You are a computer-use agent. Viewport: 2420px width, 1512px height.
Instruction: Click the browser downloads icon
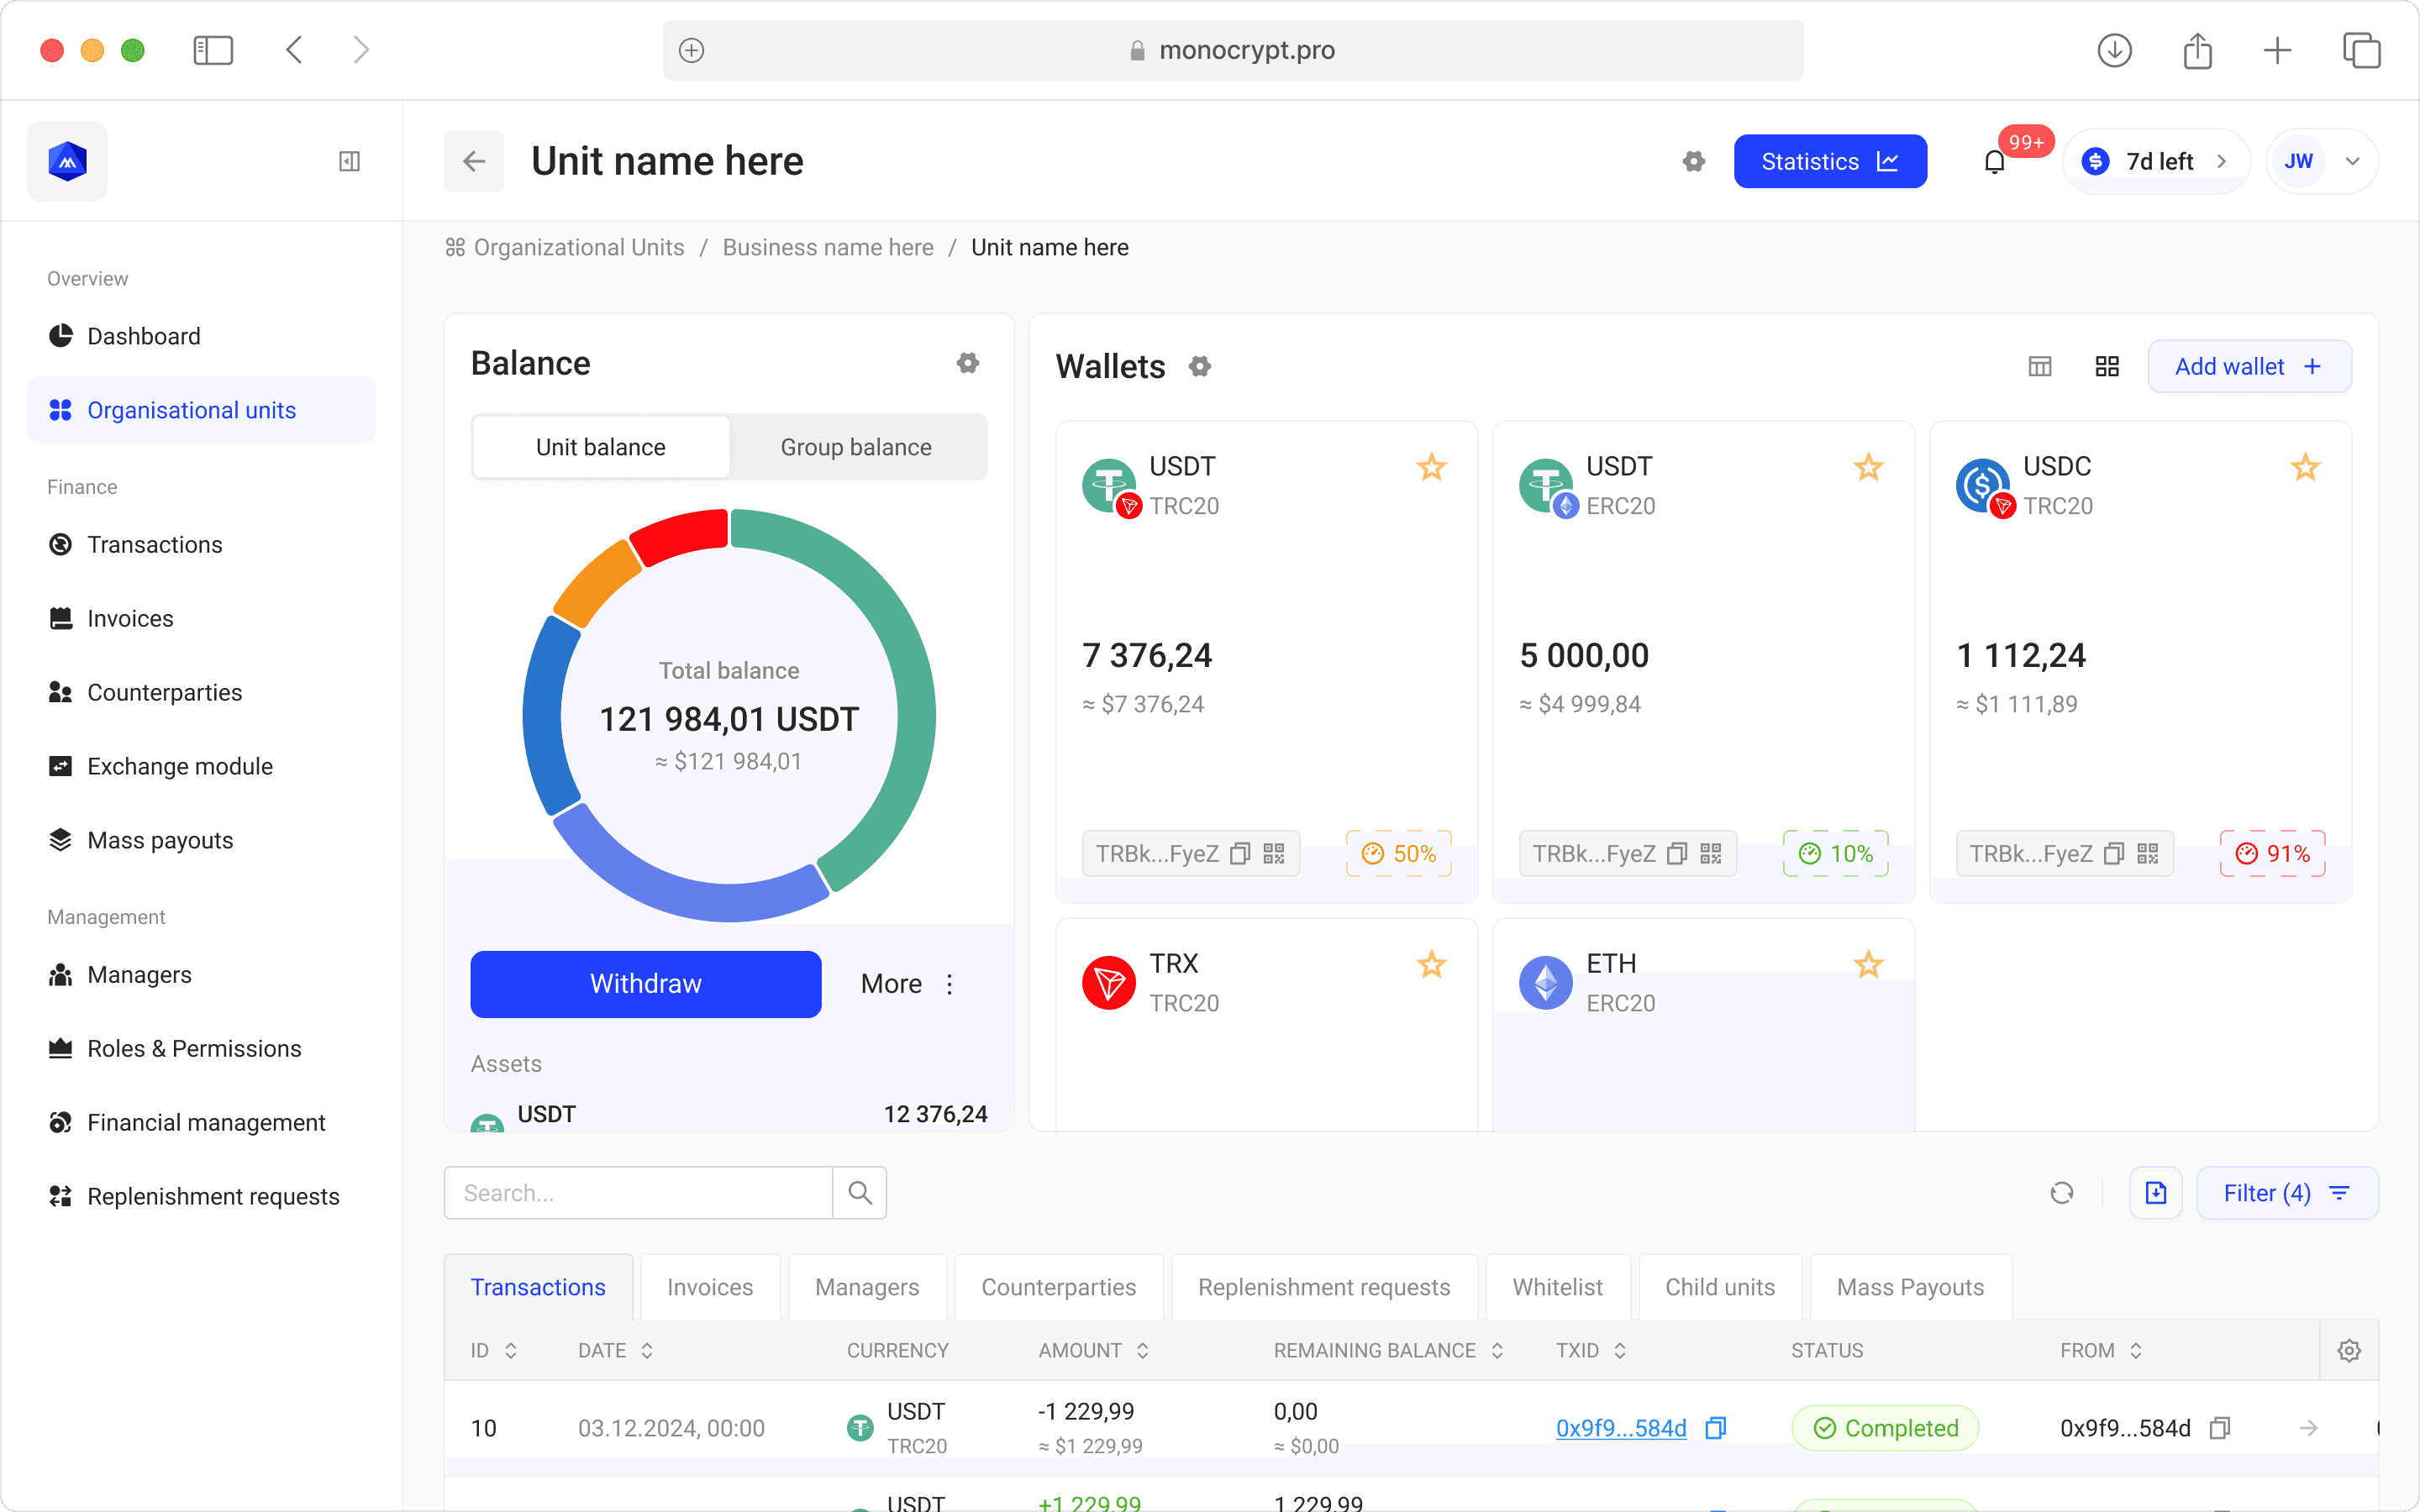point(2114,50)
